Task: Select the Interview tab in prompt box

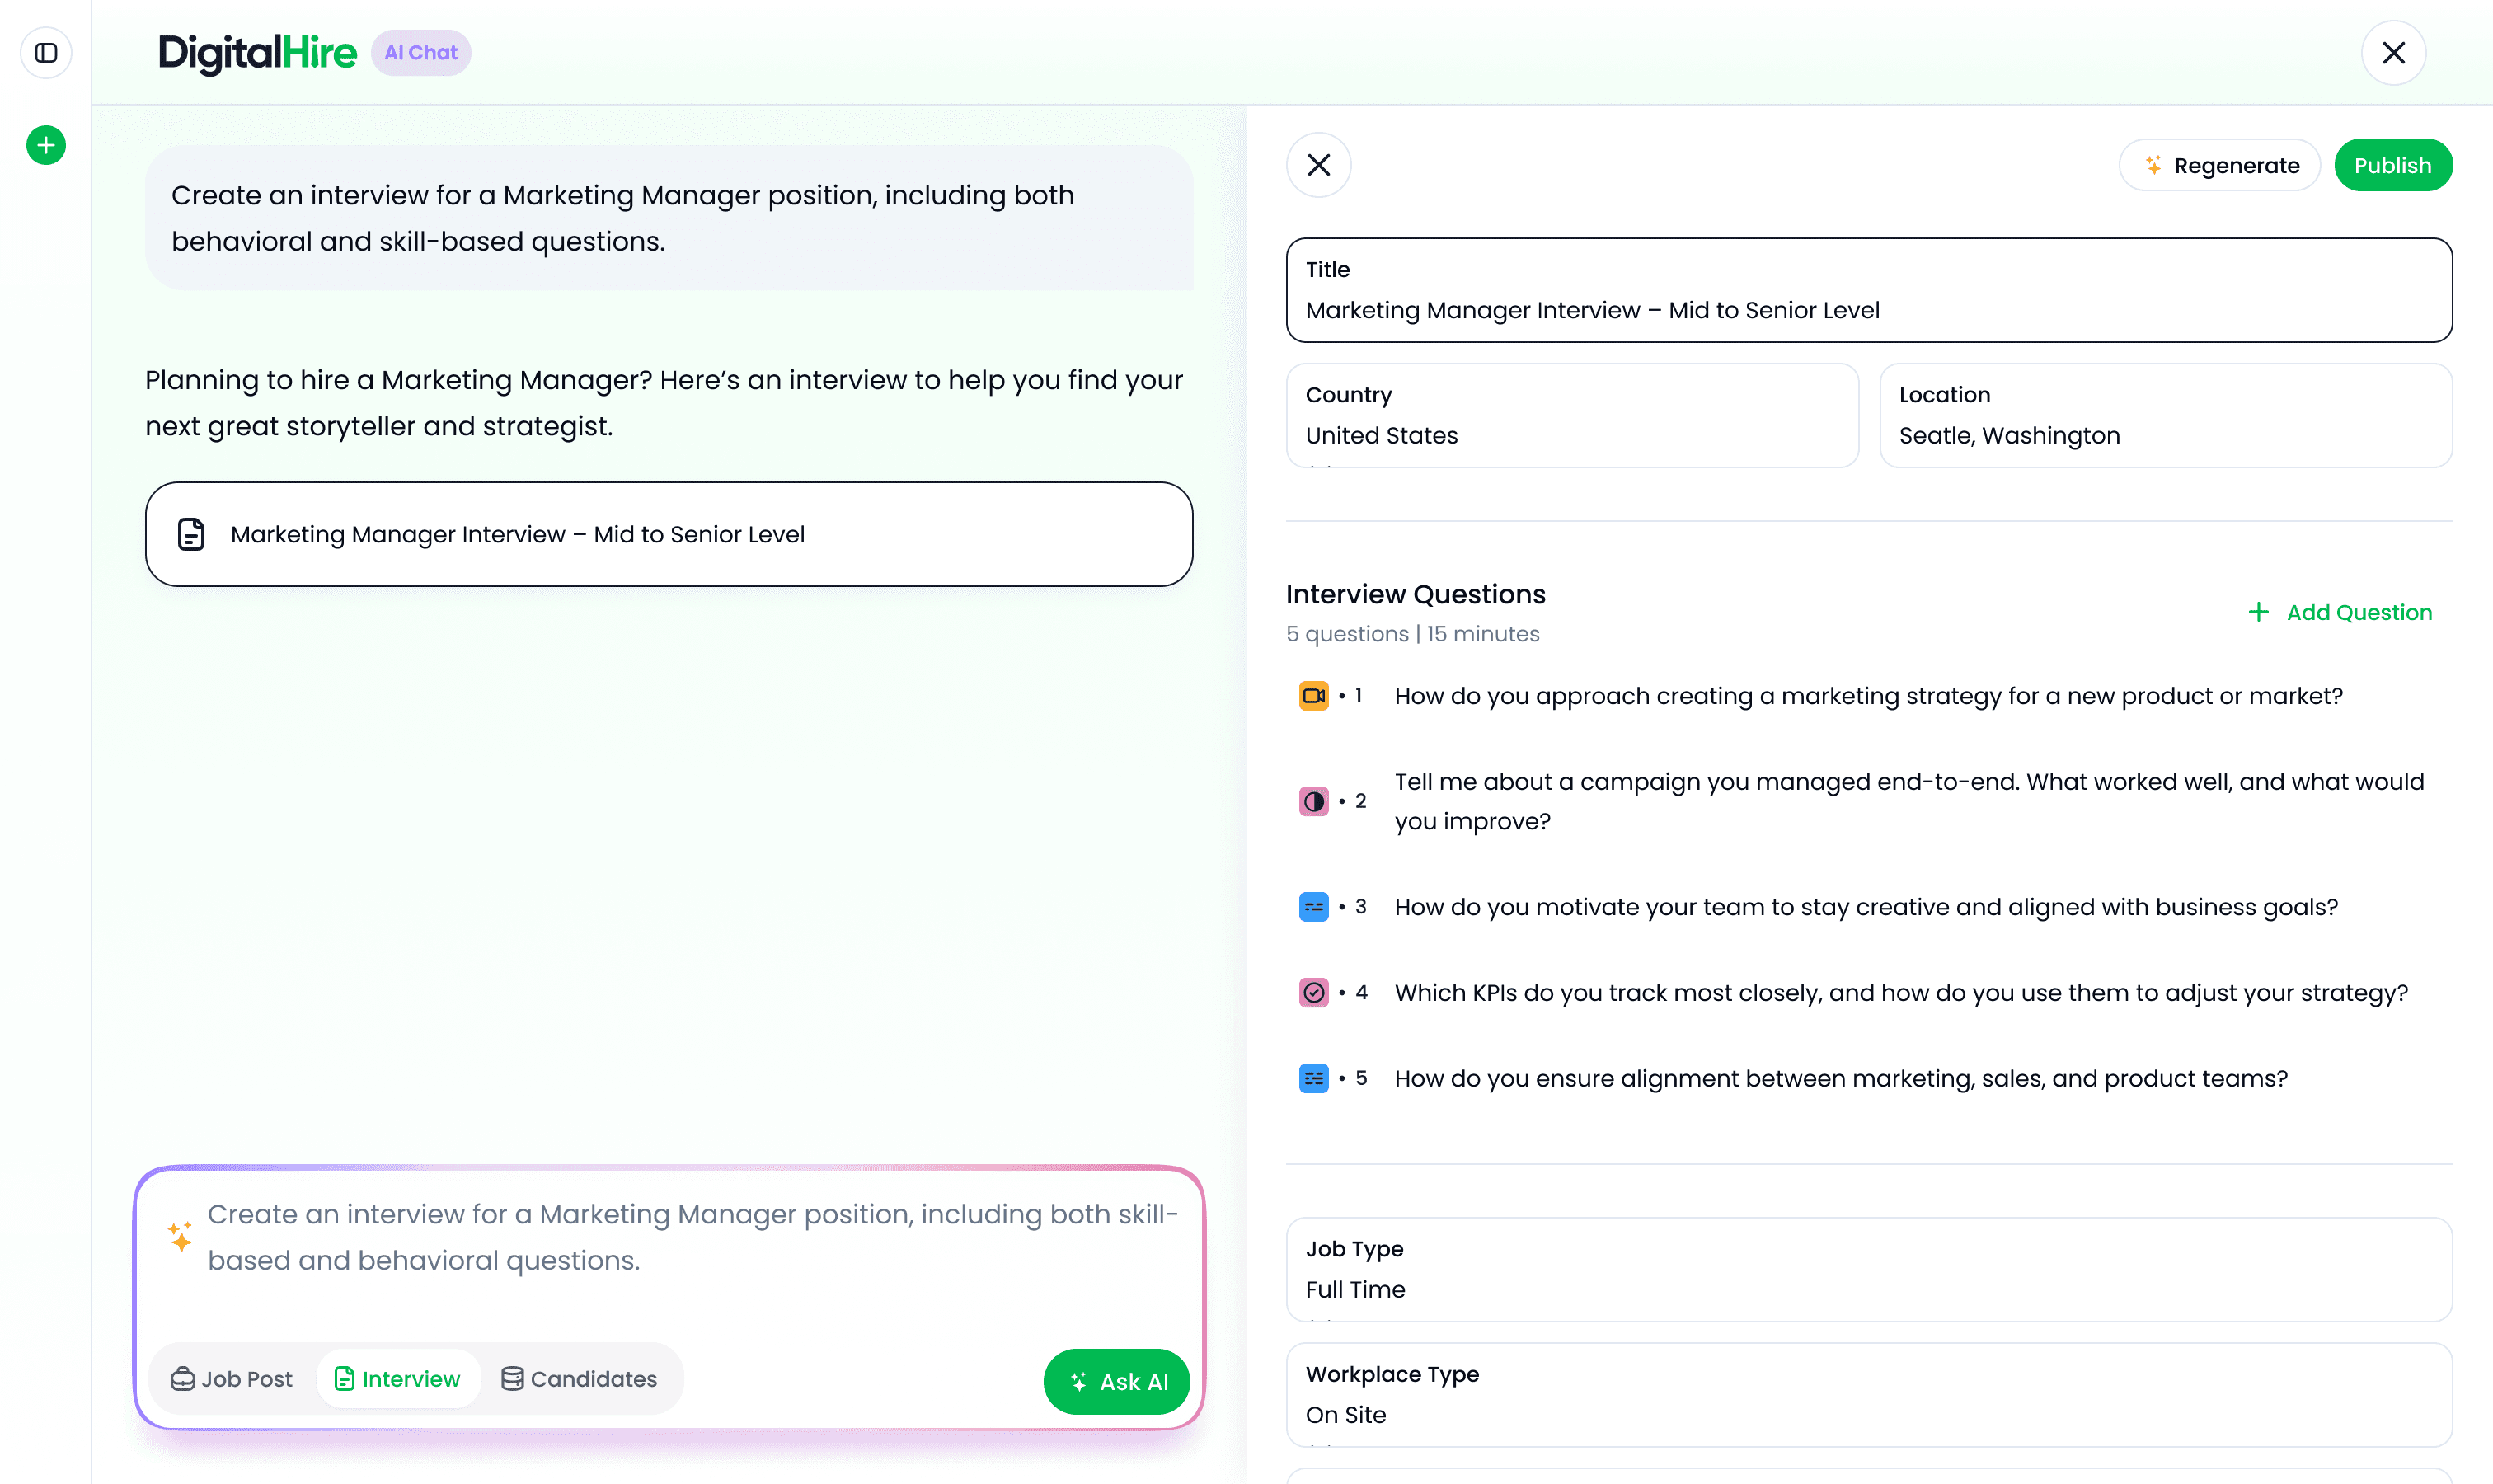Action: [398, 1379]
